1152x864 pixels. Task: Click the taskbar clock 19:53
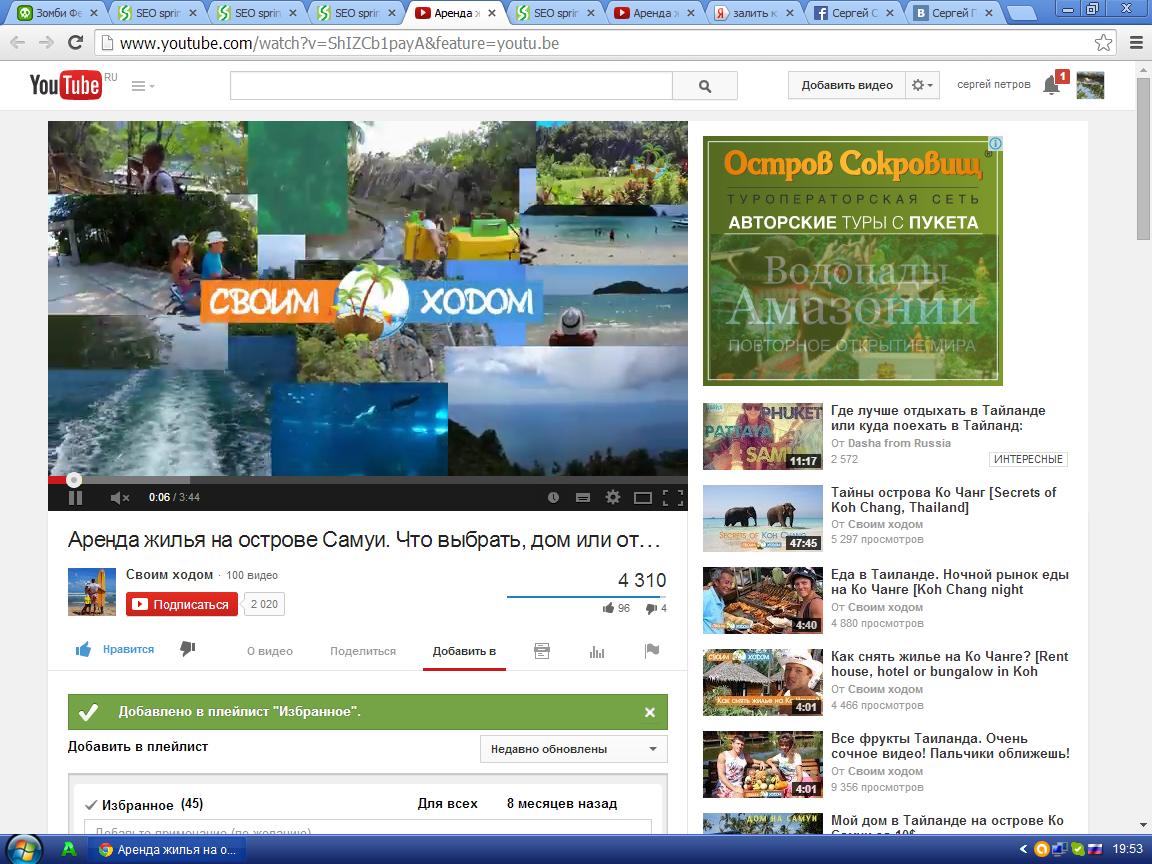(1127, 849)
